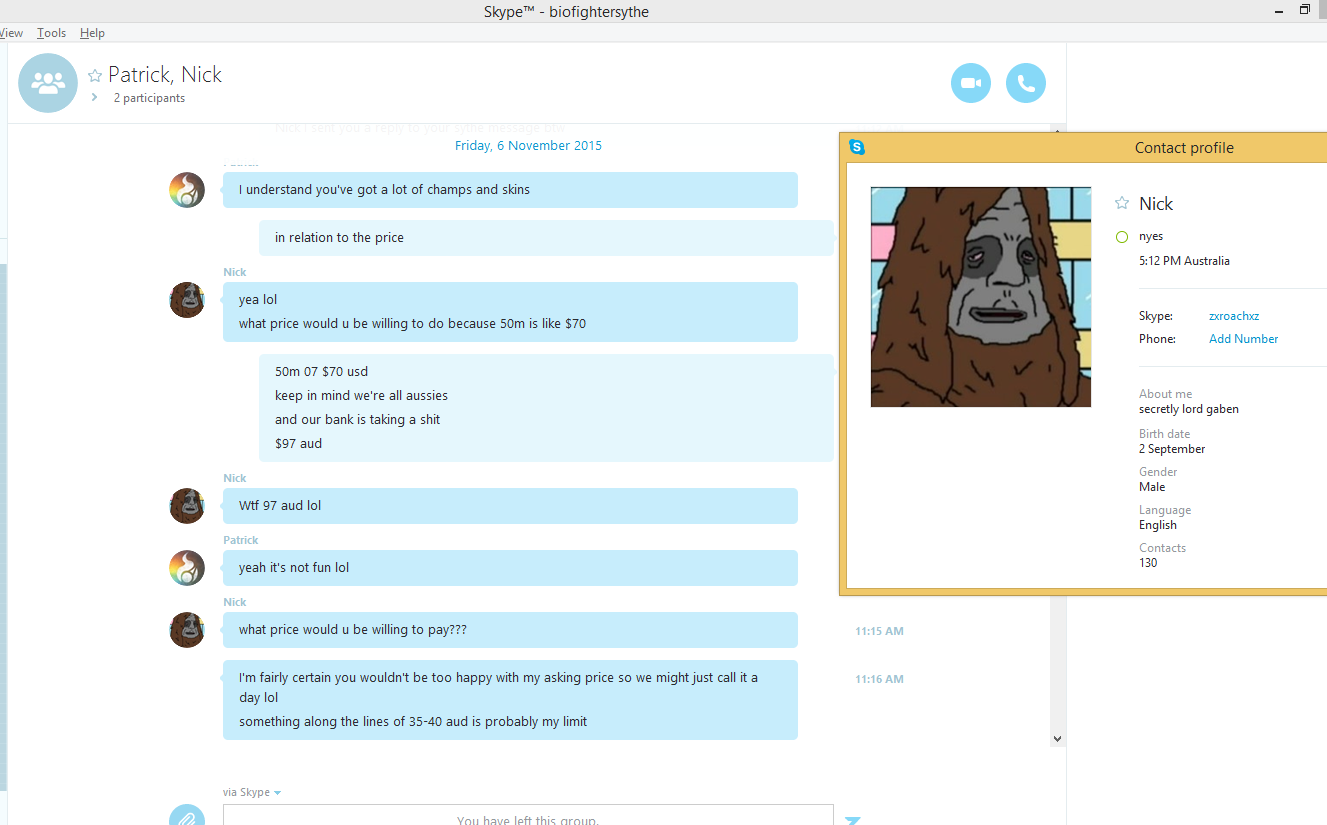The image size is (1327, 825).
Task: Click the "nyes" mood text in Contact profile
Action: (1151, 237)
